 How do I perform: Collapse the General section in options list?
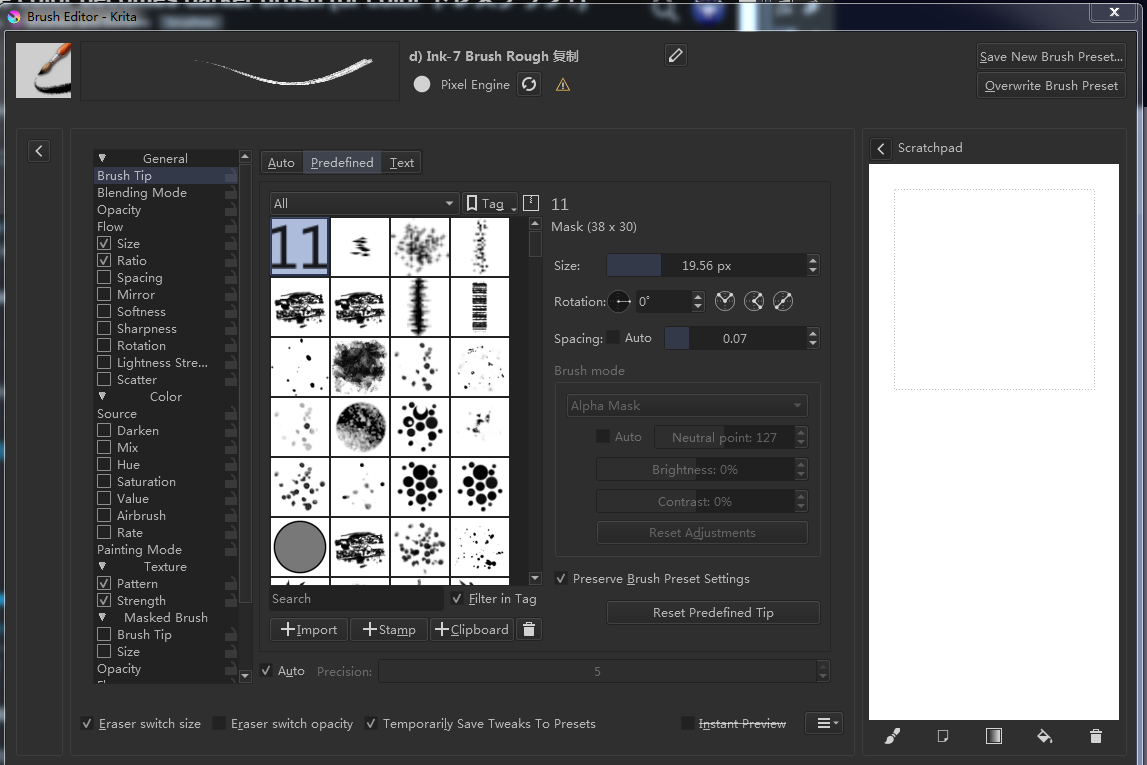point(102,158)
